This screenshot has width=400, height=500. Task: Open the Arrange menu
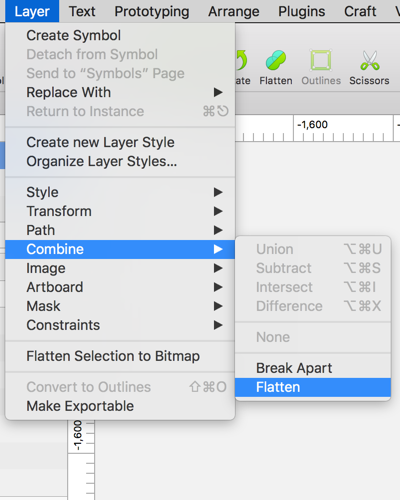(x=234, y=11)
